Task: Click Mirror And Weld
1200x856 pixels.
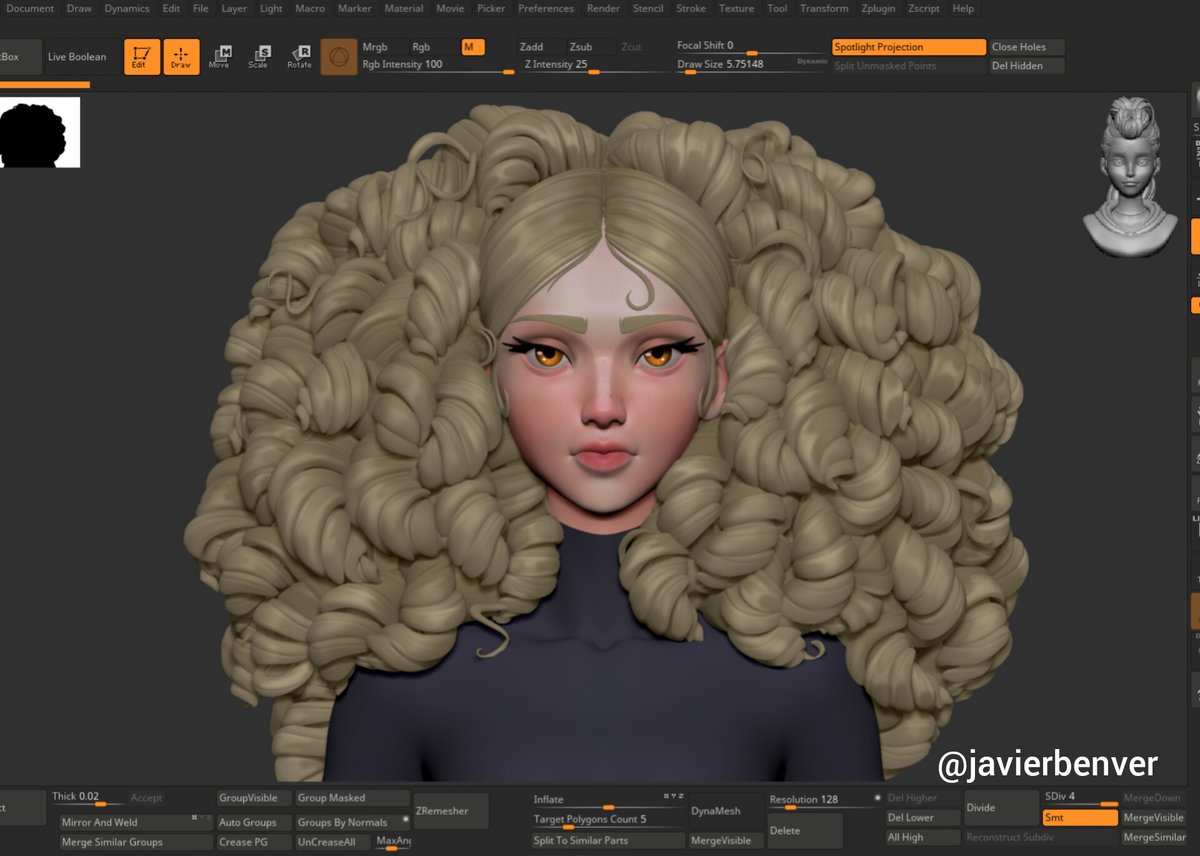Action: point(136,822)
